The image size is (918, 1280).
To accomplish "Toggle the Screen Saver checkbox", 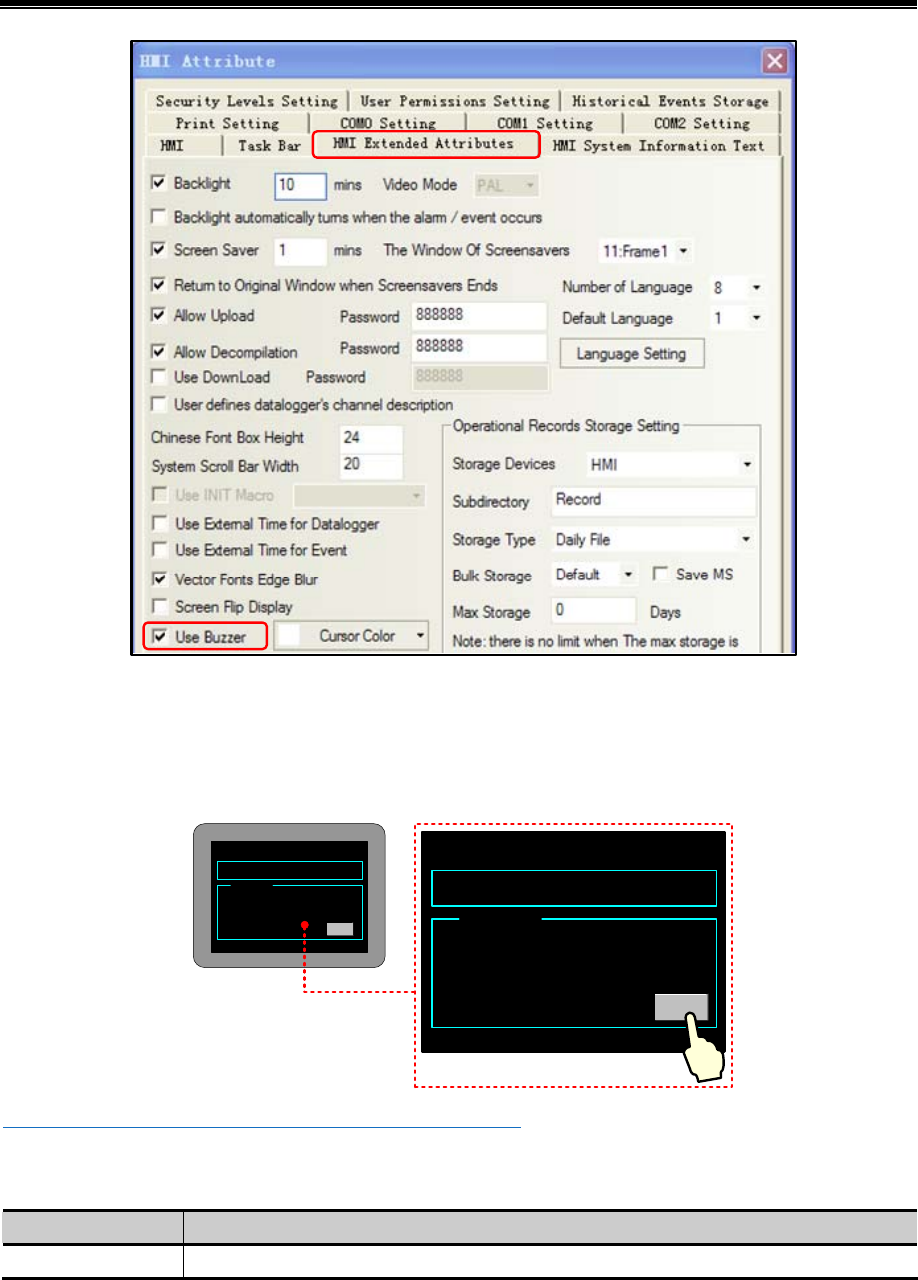I will pyautogui.click(x=158, y=250).
